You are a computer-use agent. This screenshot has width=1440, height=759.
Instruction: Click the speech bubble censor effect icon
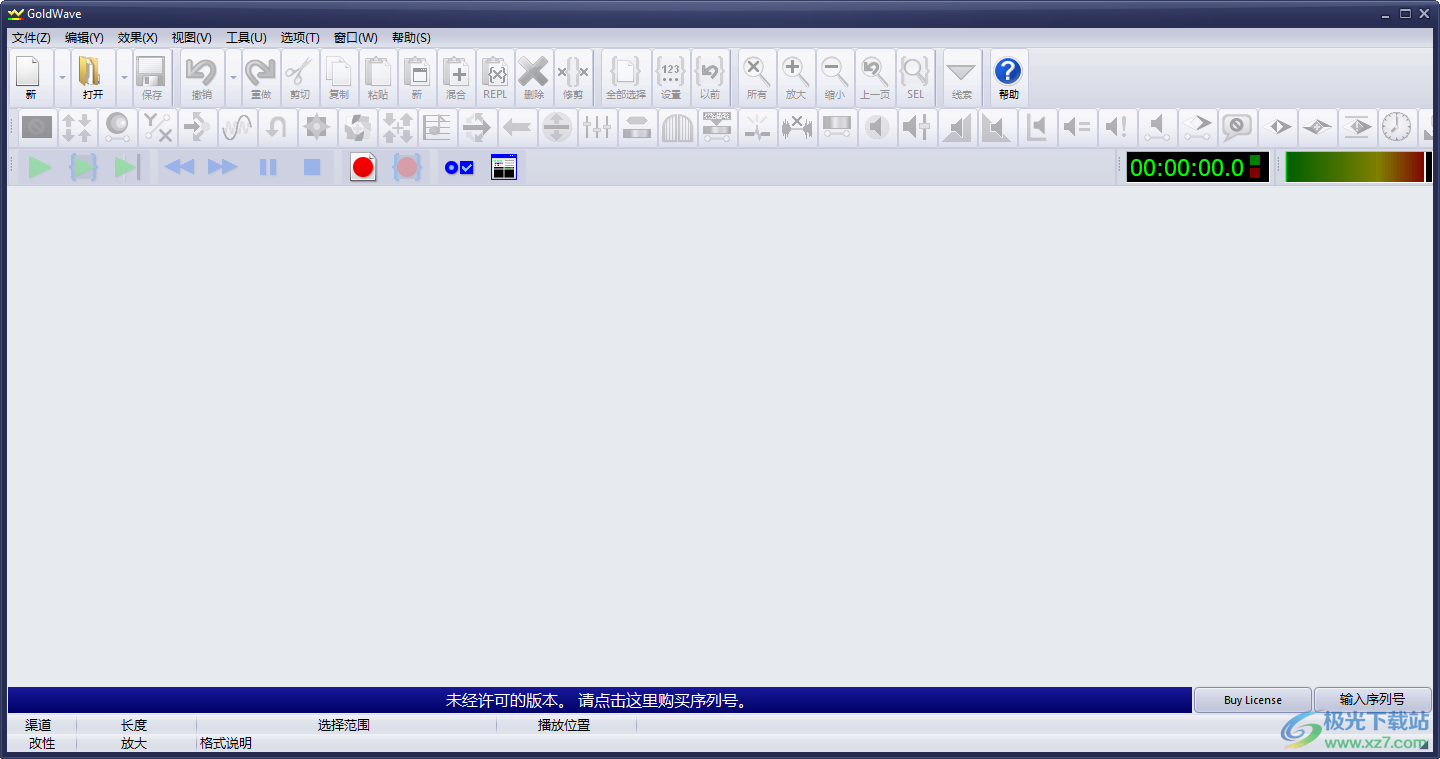pos(1237,128)
